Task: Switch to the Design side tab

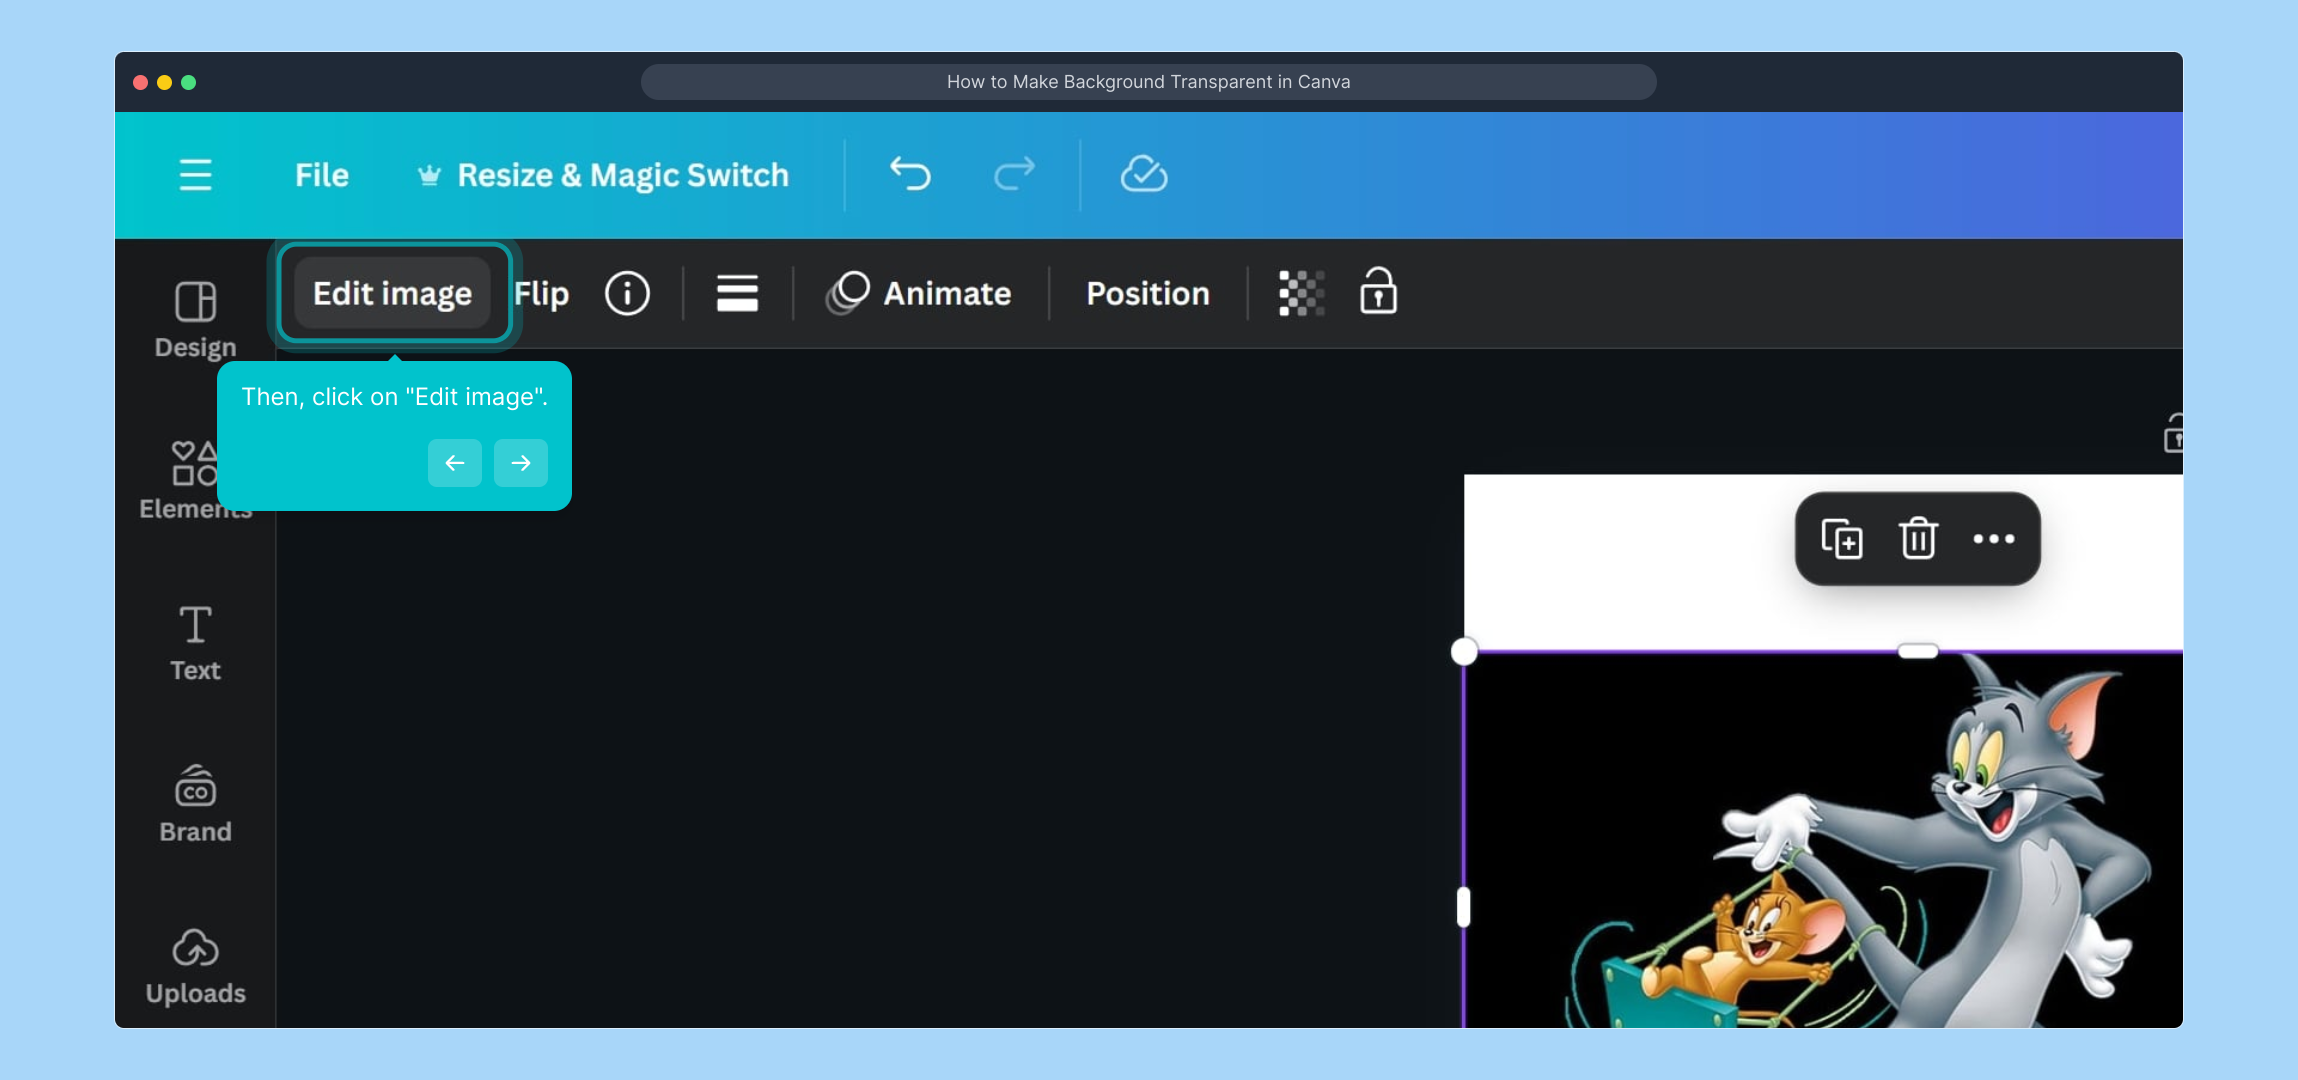Action: (x=195, y=318)
